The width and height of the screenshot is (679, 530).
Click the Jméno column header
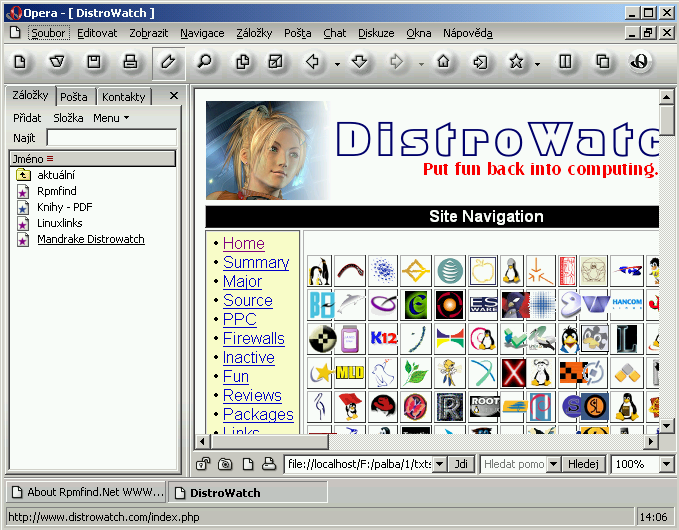click(x=93, y=158)
